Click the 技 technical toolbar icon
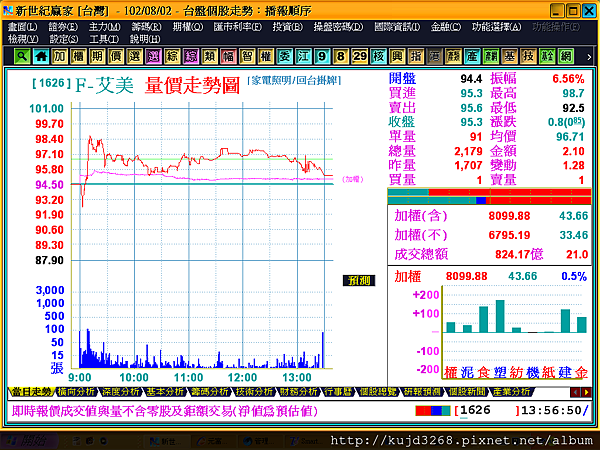 click(528, 57)
